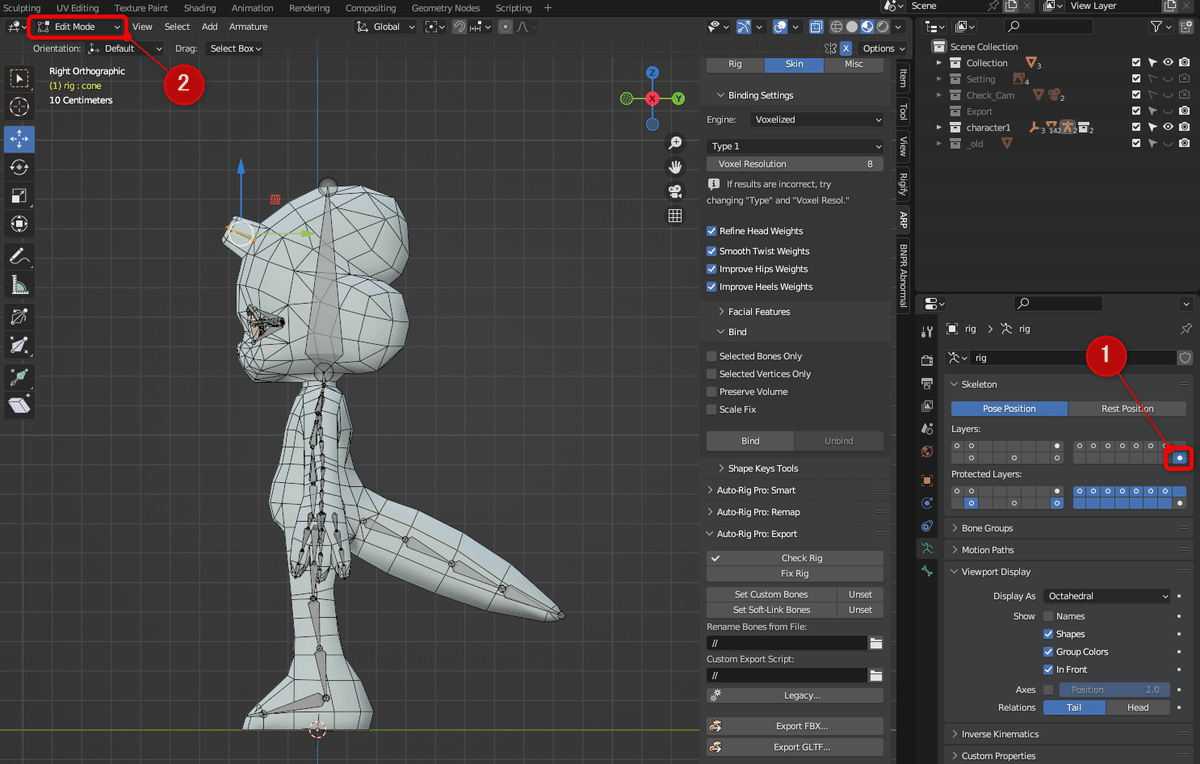Select the Measure tool icon
This screenshot has width=1200, height=764.
click(19, 285)
